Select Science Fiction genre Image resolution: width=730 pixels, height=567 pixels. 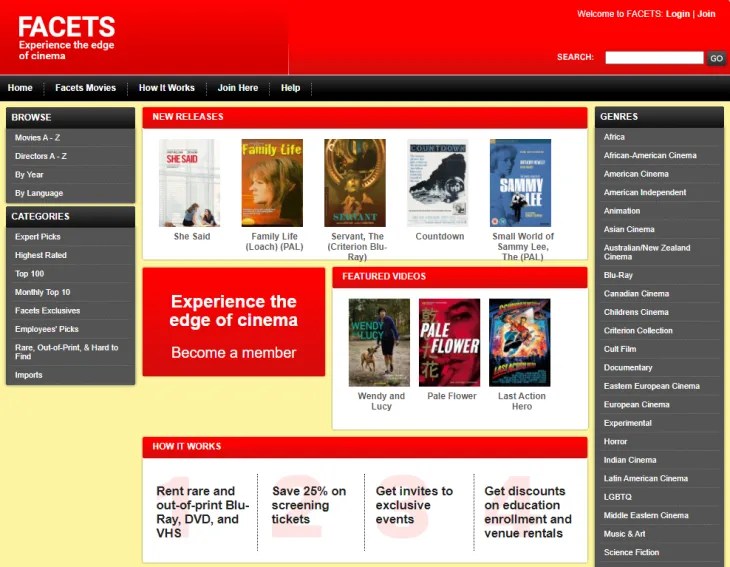click(x=631, y=553)
